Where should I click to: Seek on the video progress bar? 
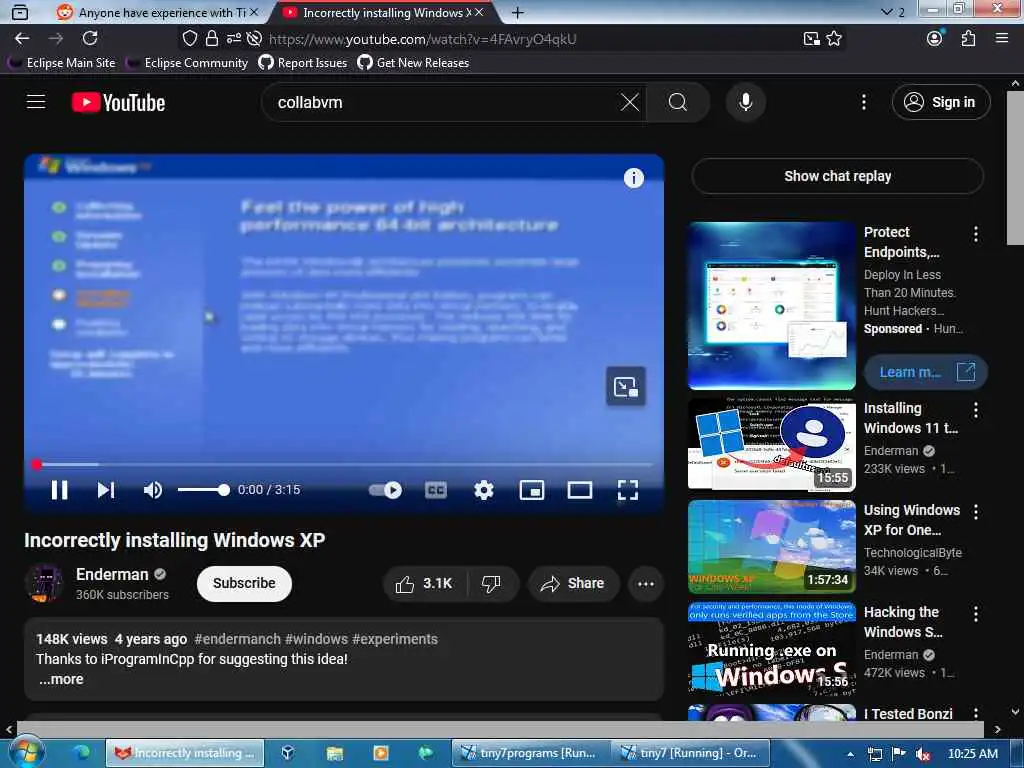[x=344, y=464]
